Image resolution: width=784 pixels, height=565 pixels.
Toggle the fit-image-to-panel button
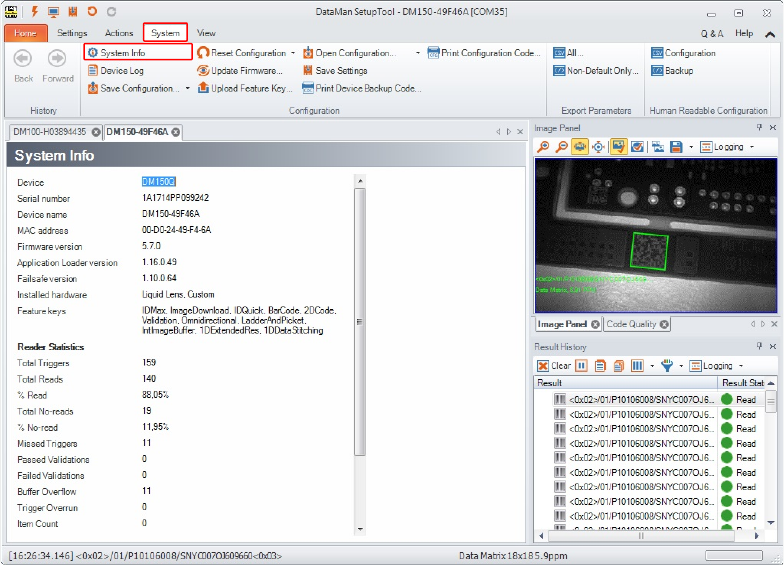pyautogui.click(x=580, y=147)
